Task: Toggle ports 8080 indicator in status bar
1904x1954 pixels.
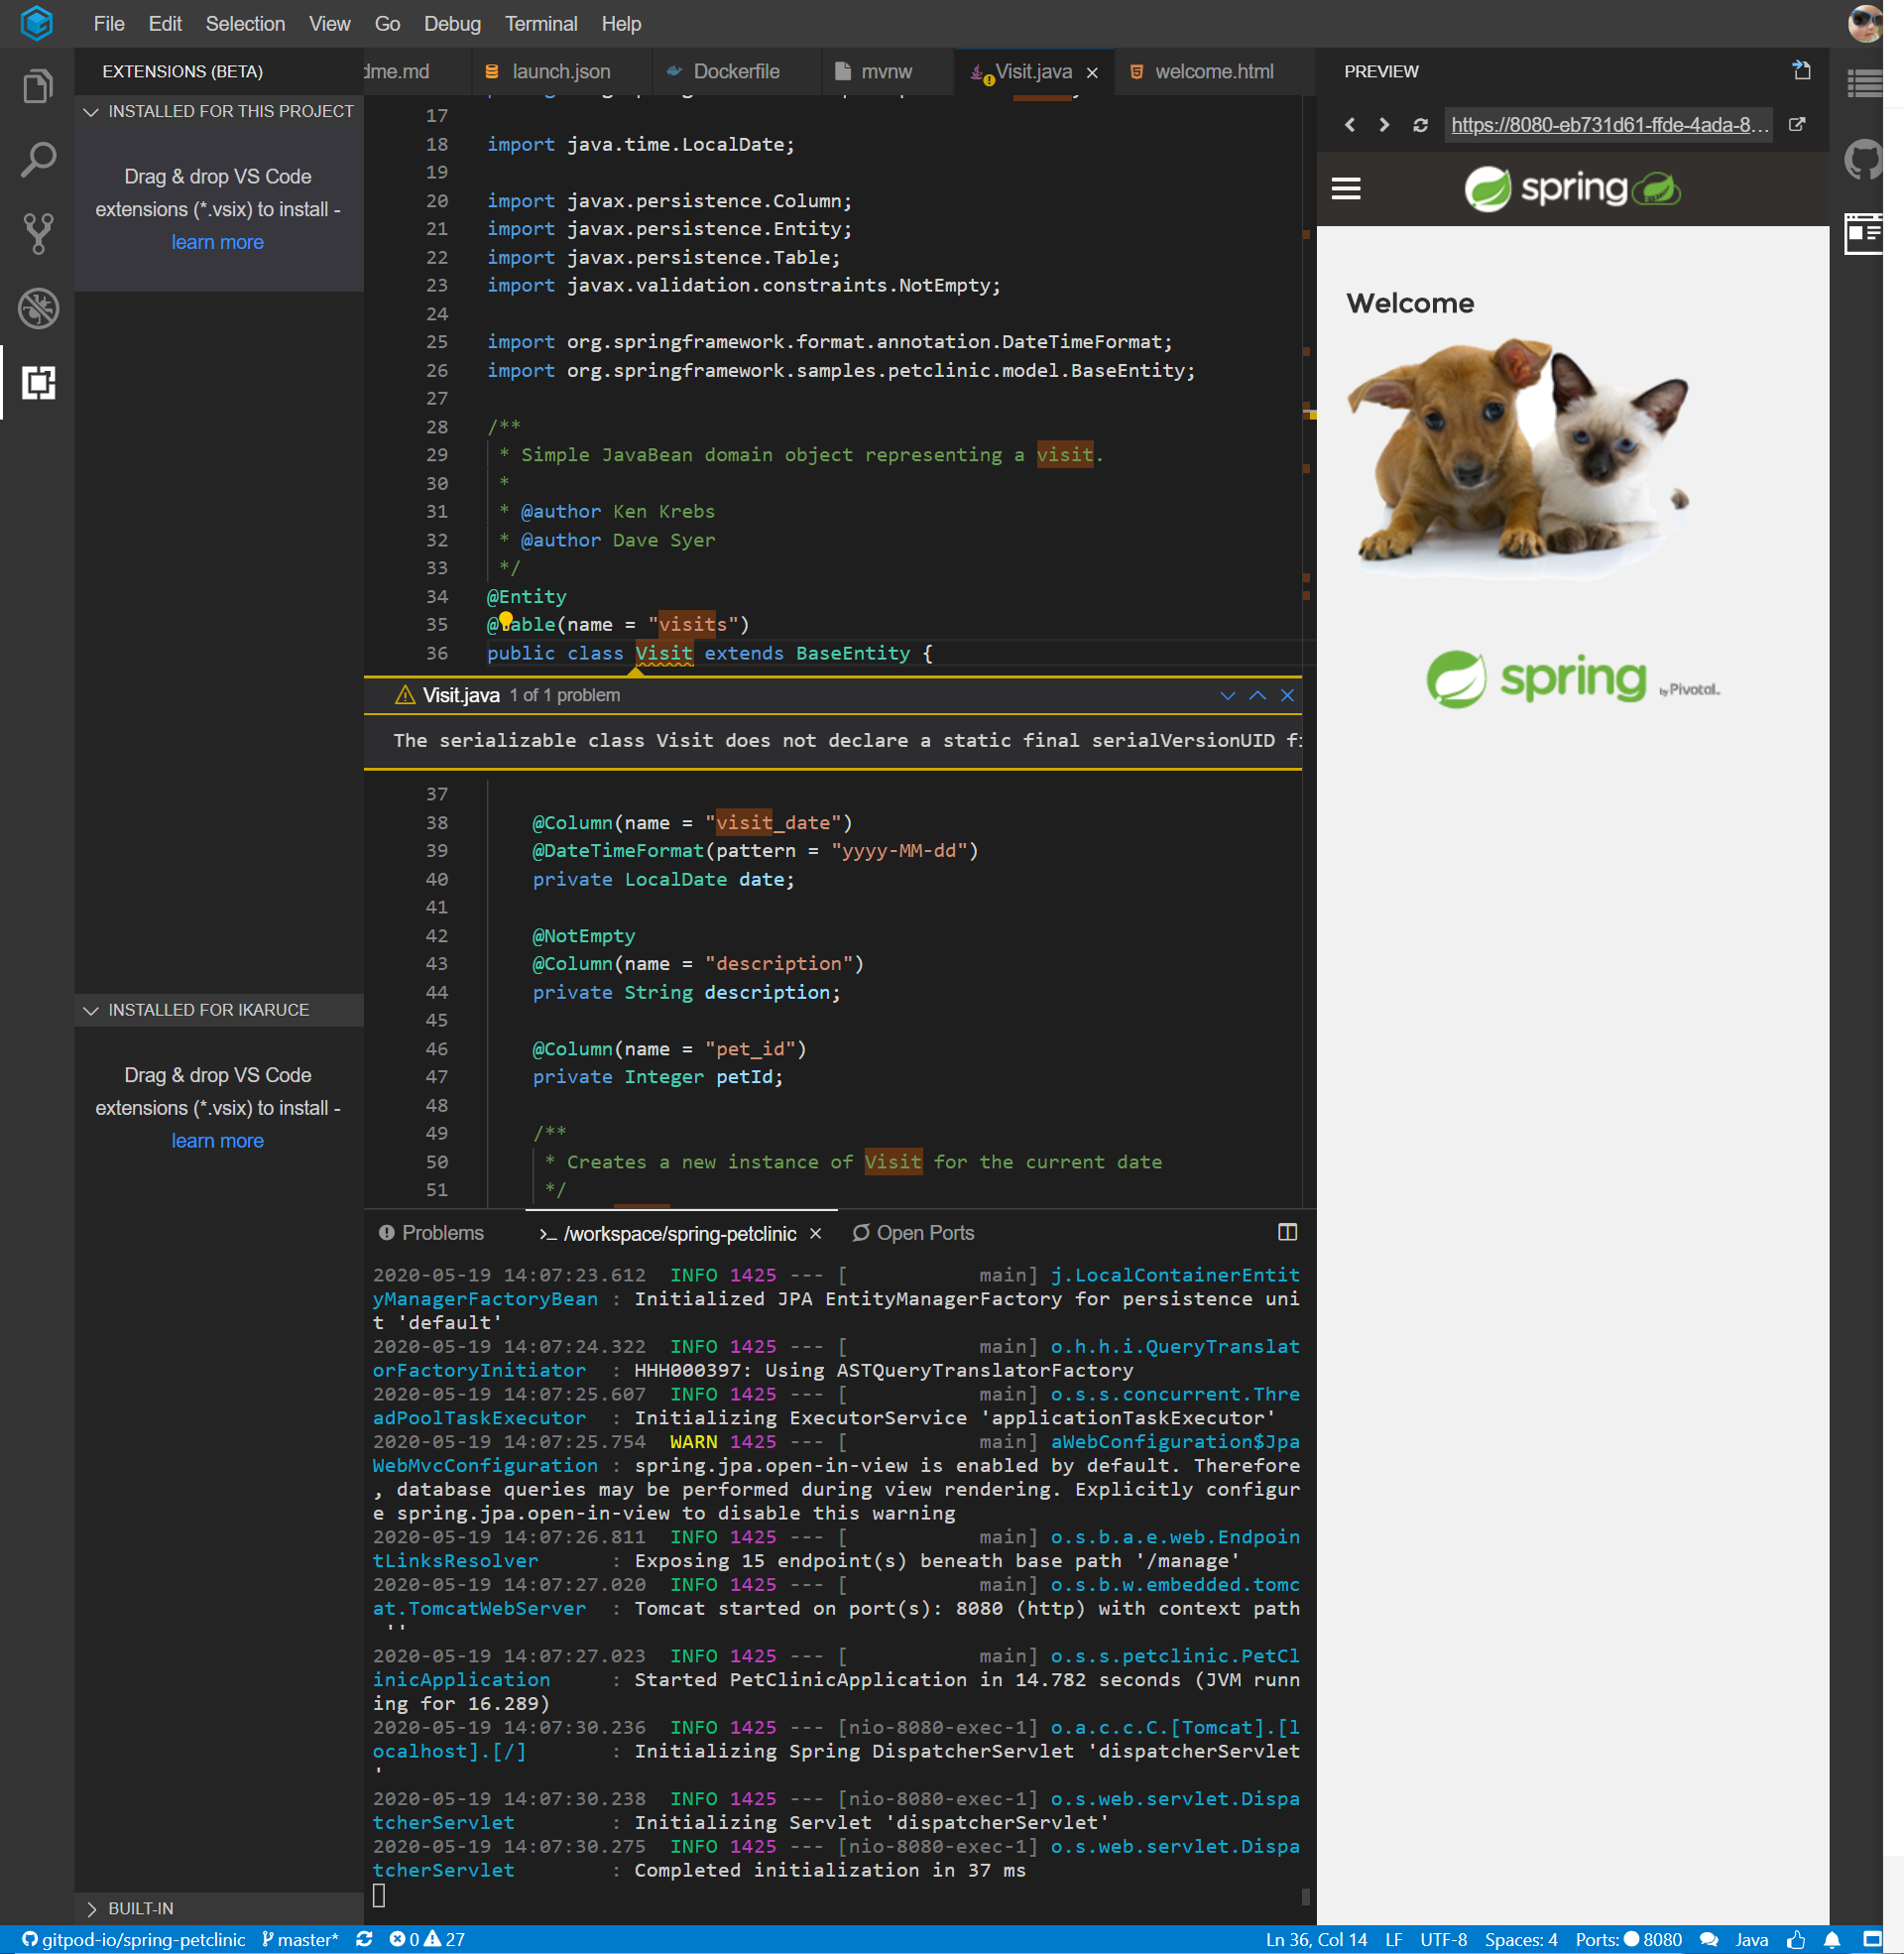Action: pos(1628,1939)
